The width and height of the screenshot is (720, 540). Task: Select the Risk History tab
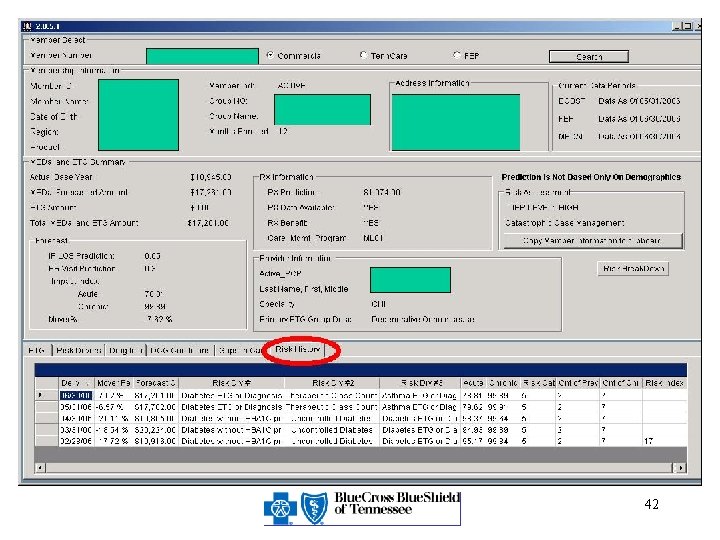298,349
